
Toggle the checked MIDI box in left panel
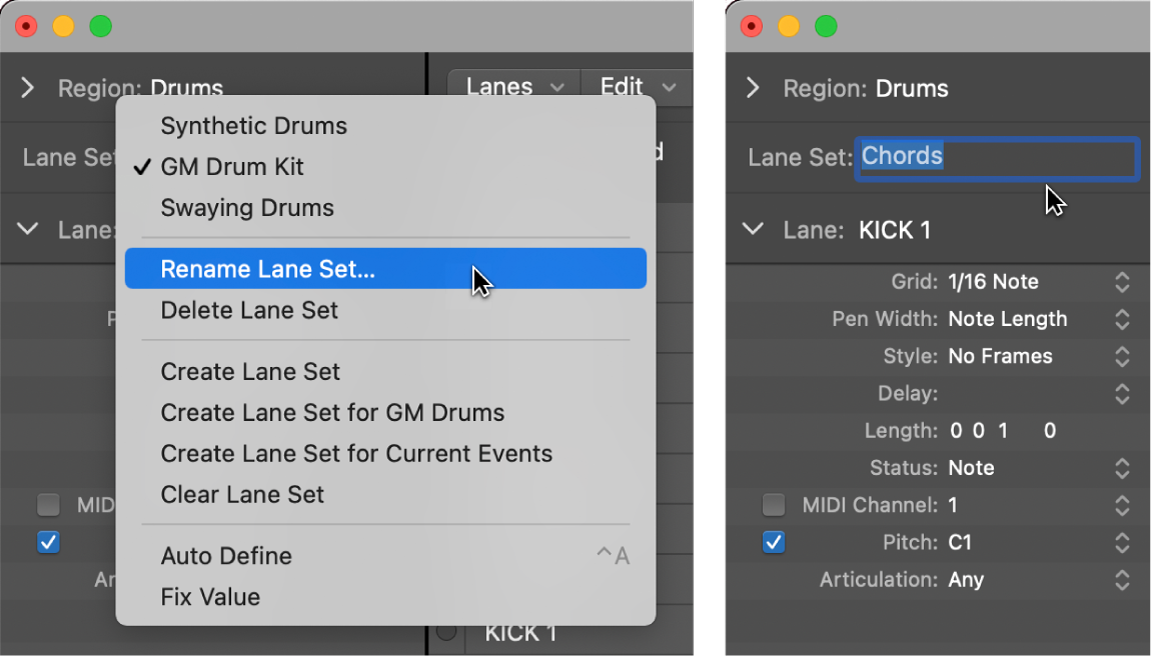click(x=48, y=542)
